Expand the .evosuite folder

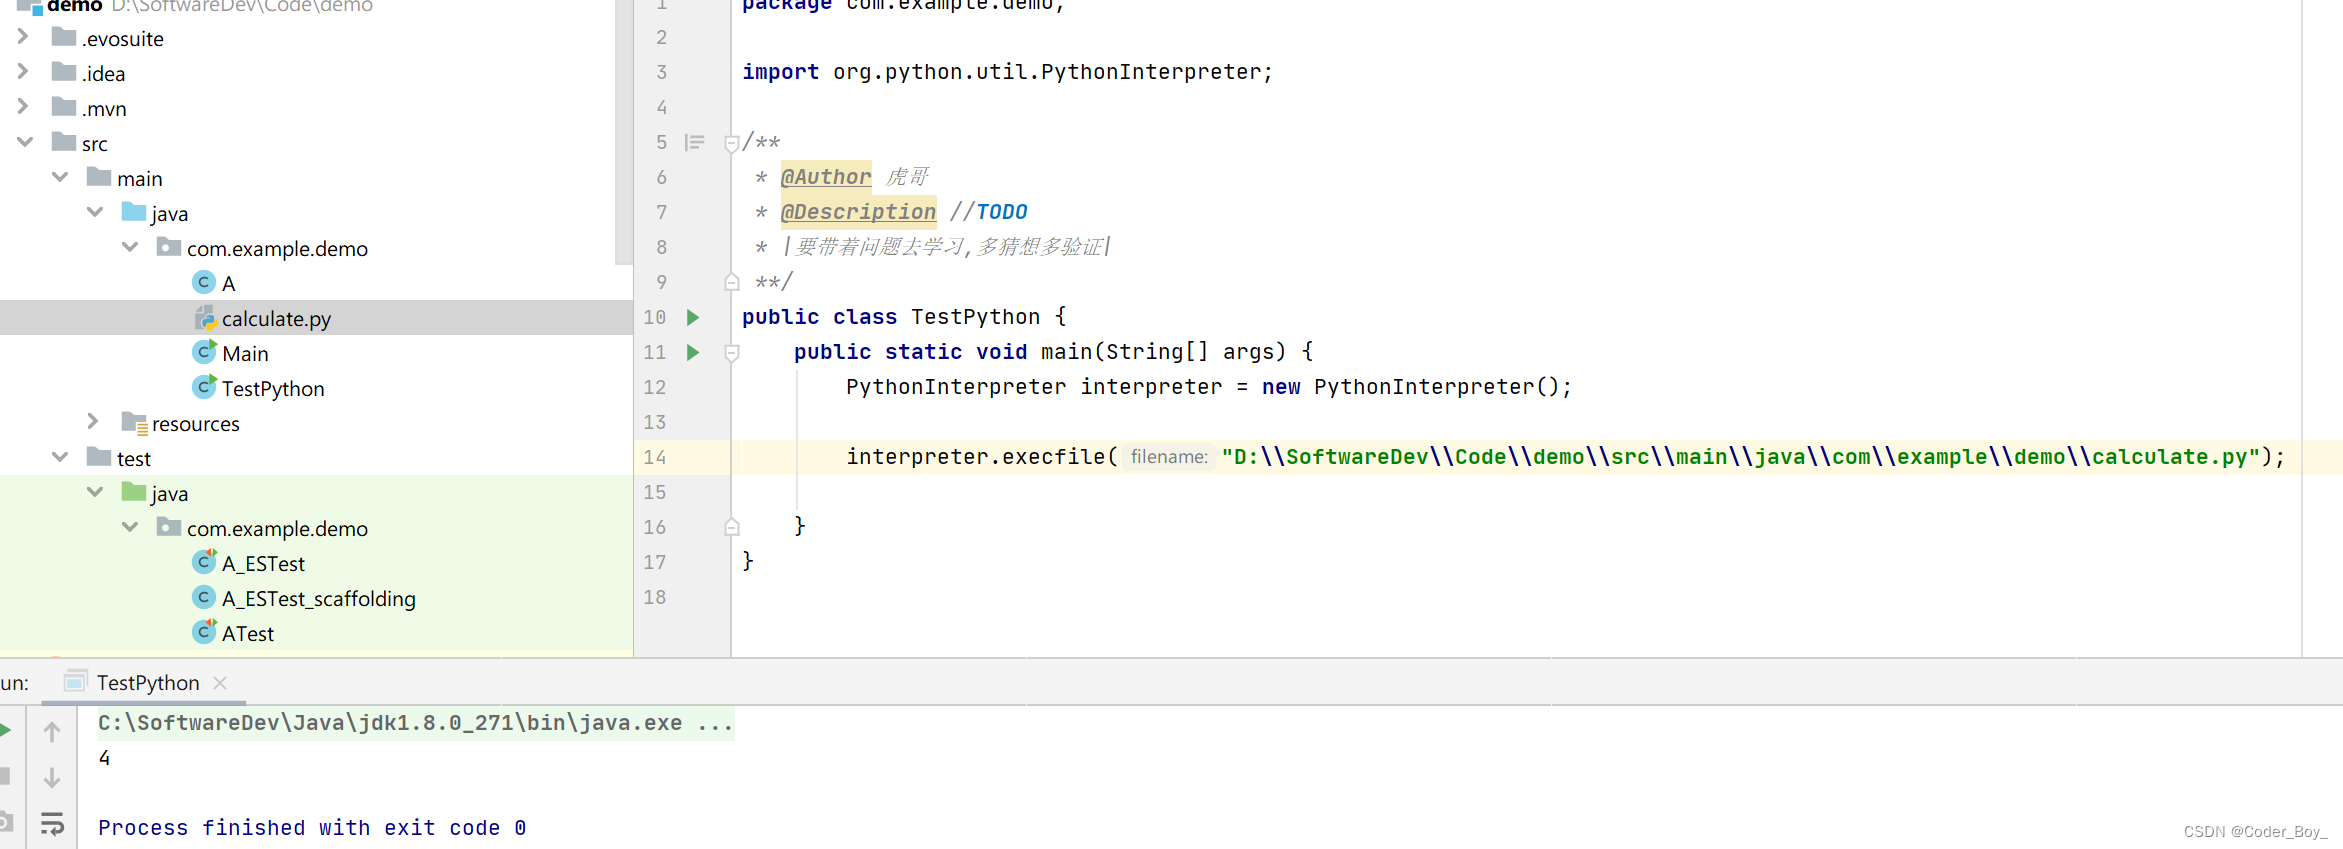(23, 37)
